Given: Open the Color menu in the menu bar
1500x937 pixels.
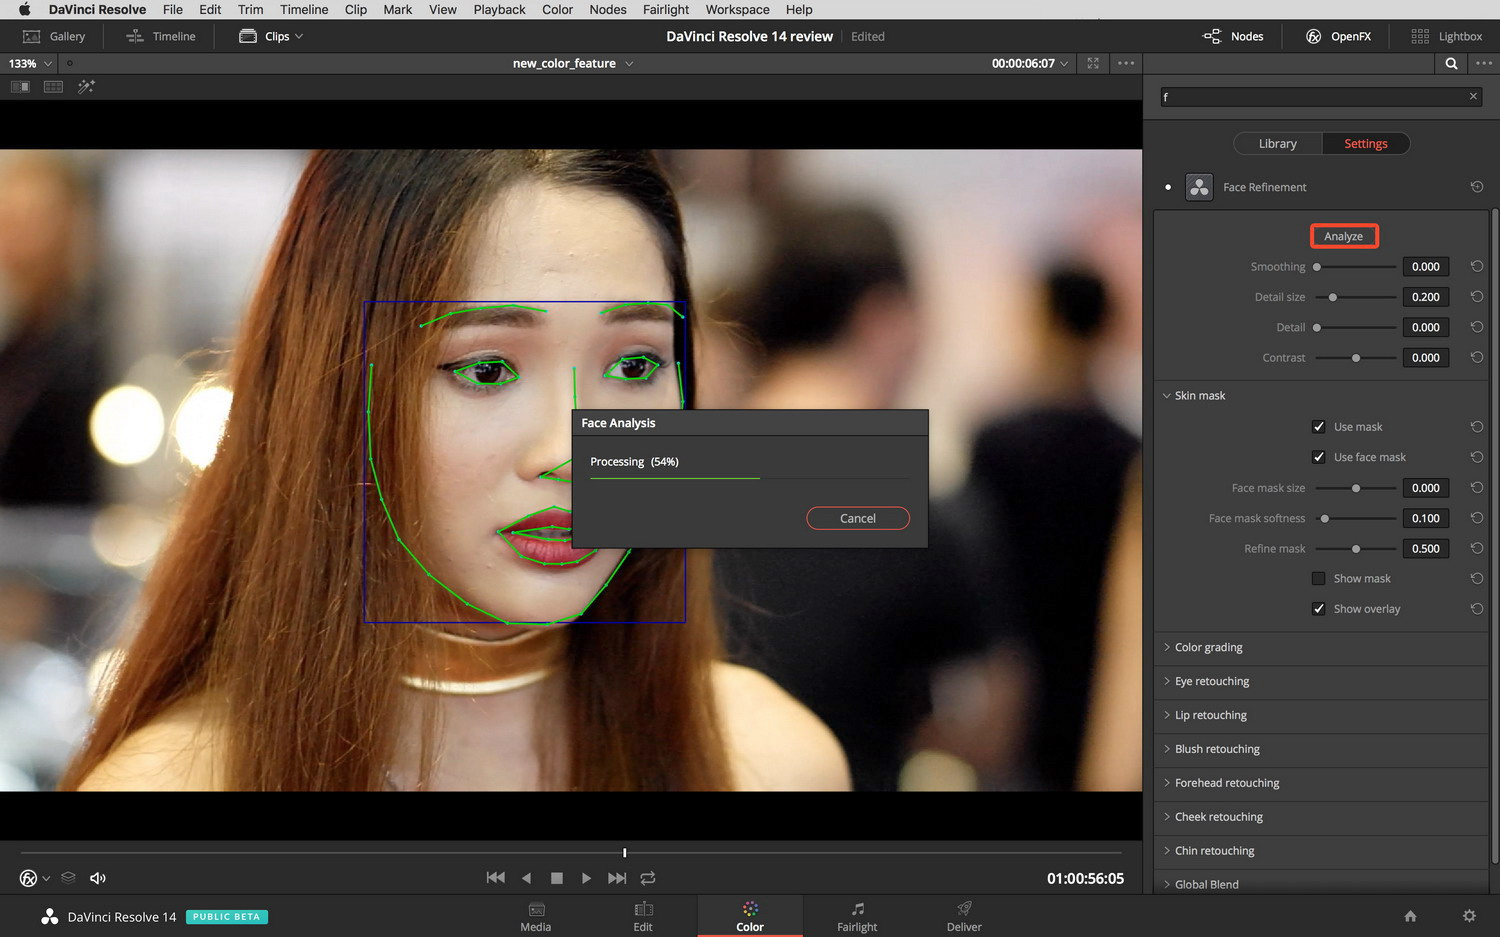Looking at the screenshot, I should click(x=557, y=9).
